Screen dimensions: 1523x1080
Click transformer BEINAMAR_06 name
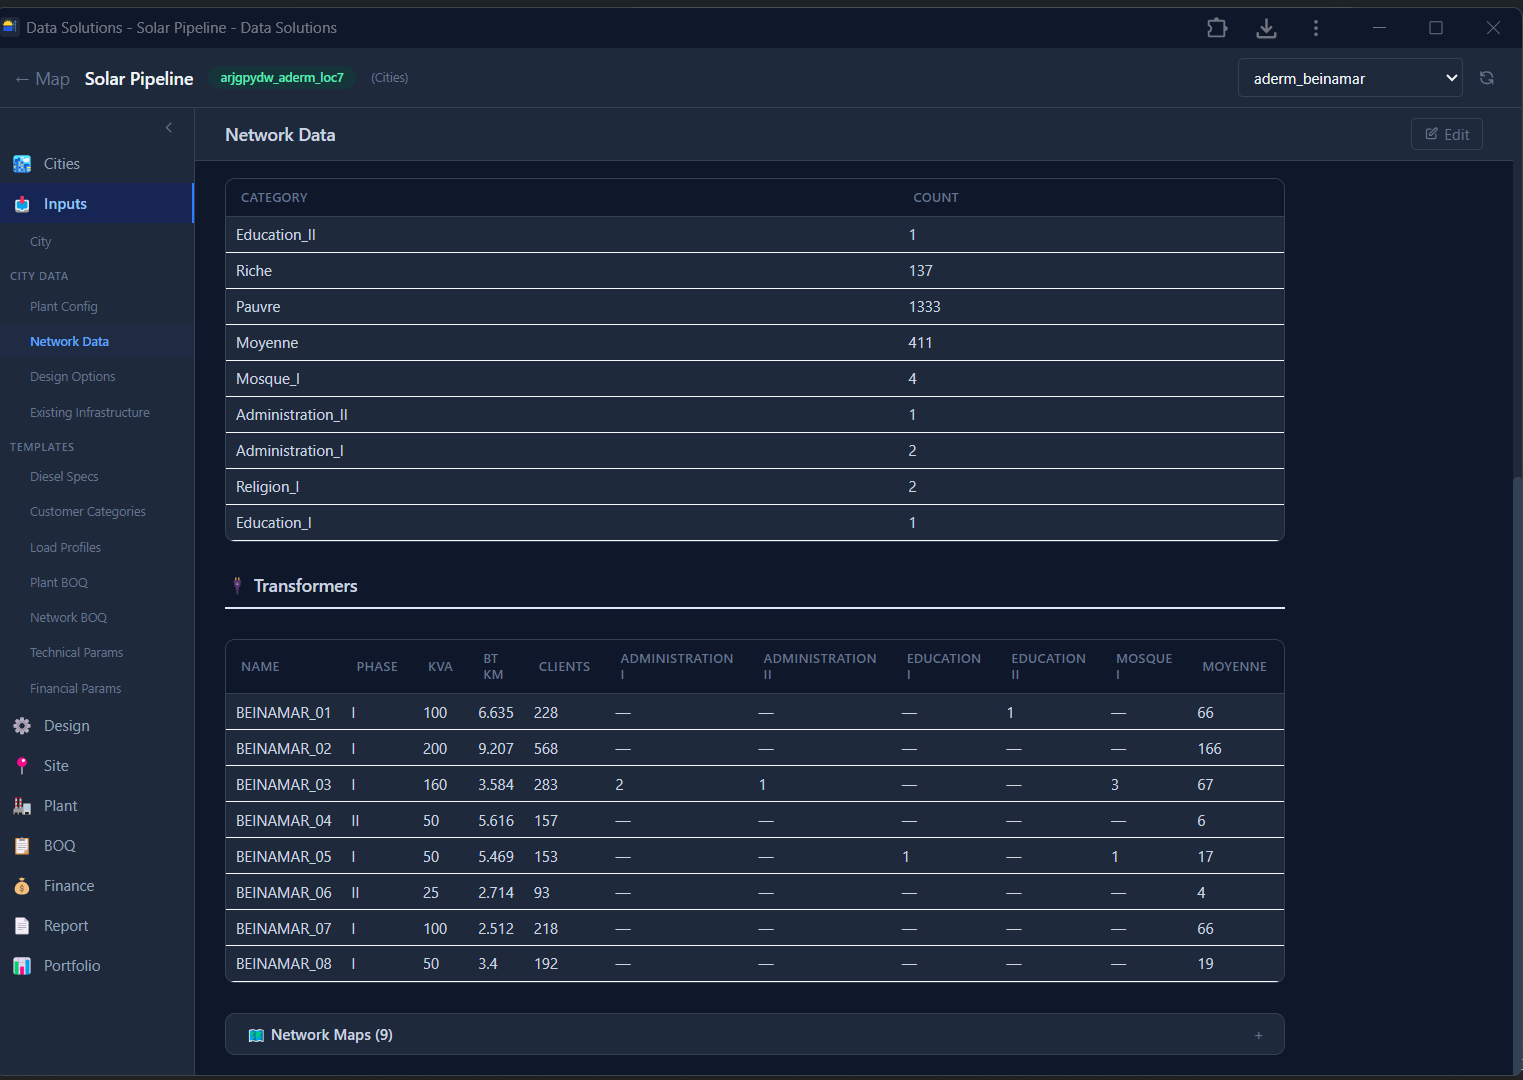point(283,893)
